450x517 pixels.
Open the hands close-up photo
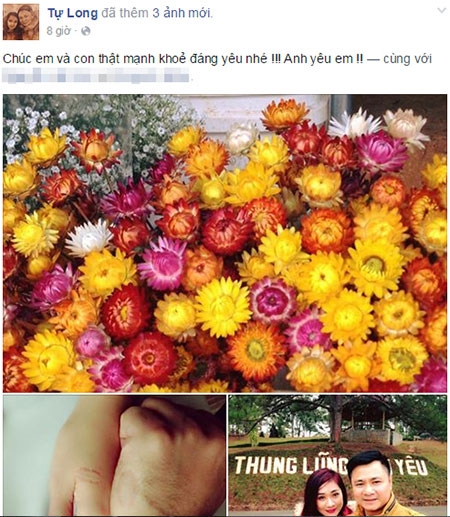114,456
